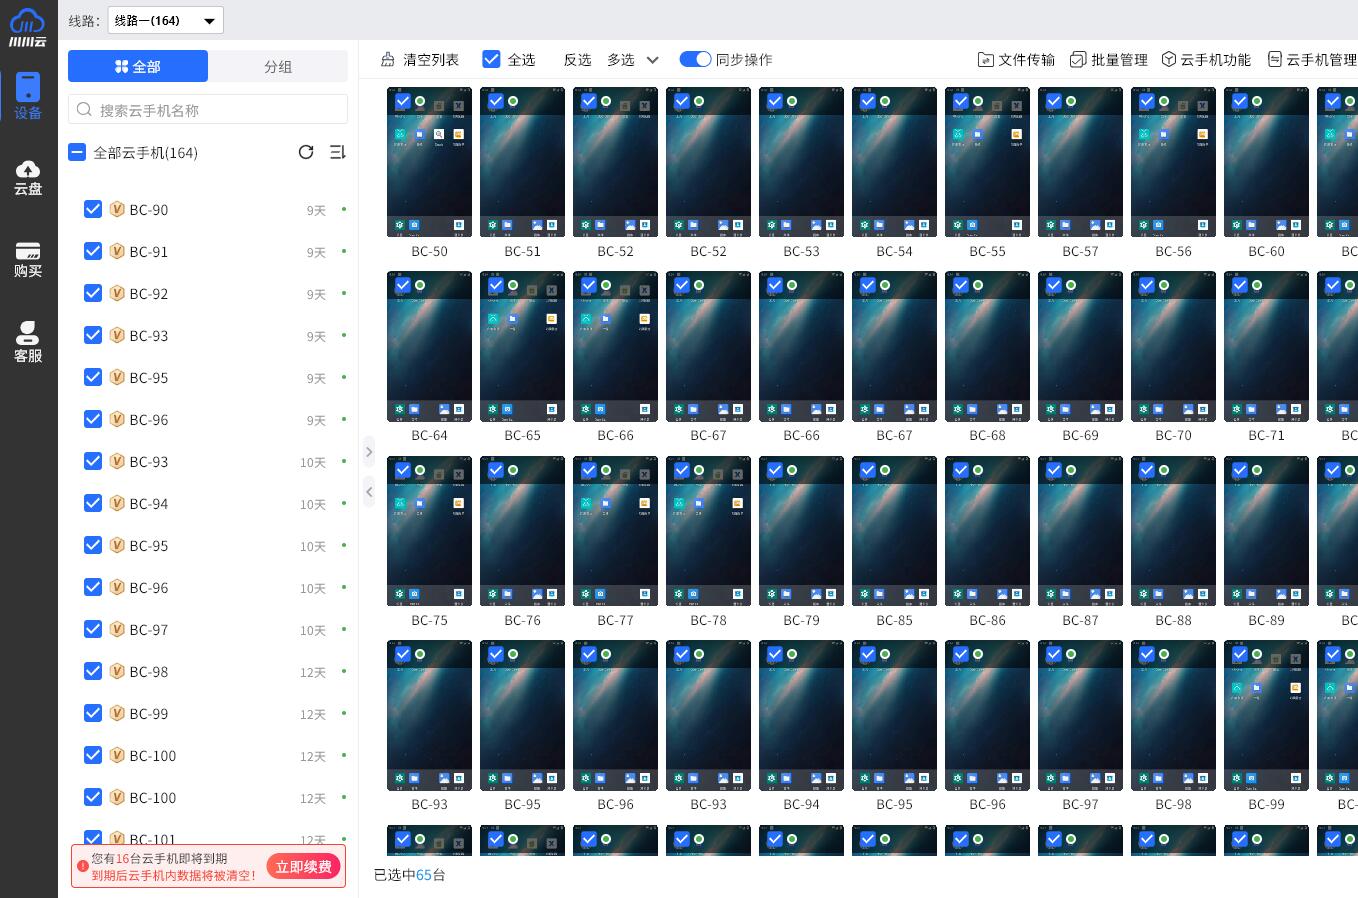This screenshot has width=1358, height=898.
Task: Open the 线路一(164) line dropdown
Action: coord(165,20)
